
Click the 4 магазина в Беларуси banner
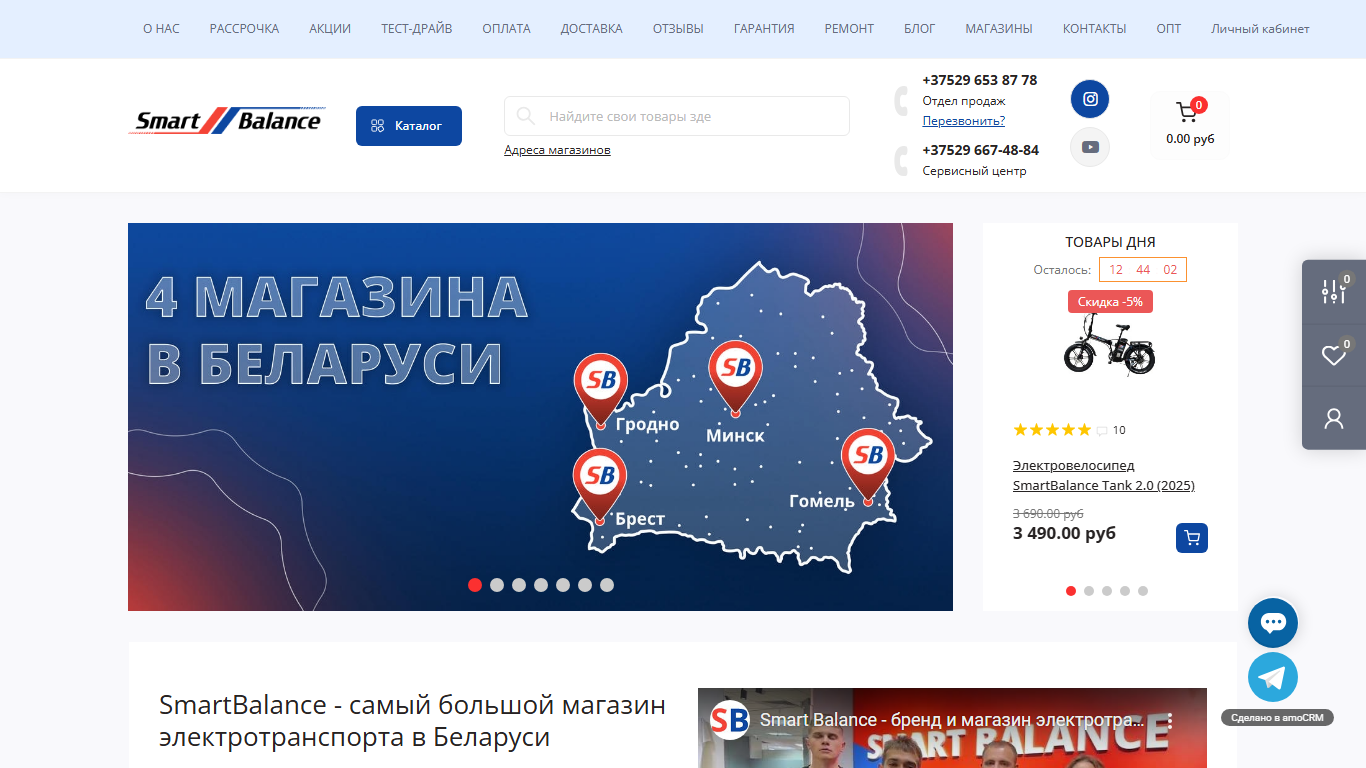click(x=540, y=417)
